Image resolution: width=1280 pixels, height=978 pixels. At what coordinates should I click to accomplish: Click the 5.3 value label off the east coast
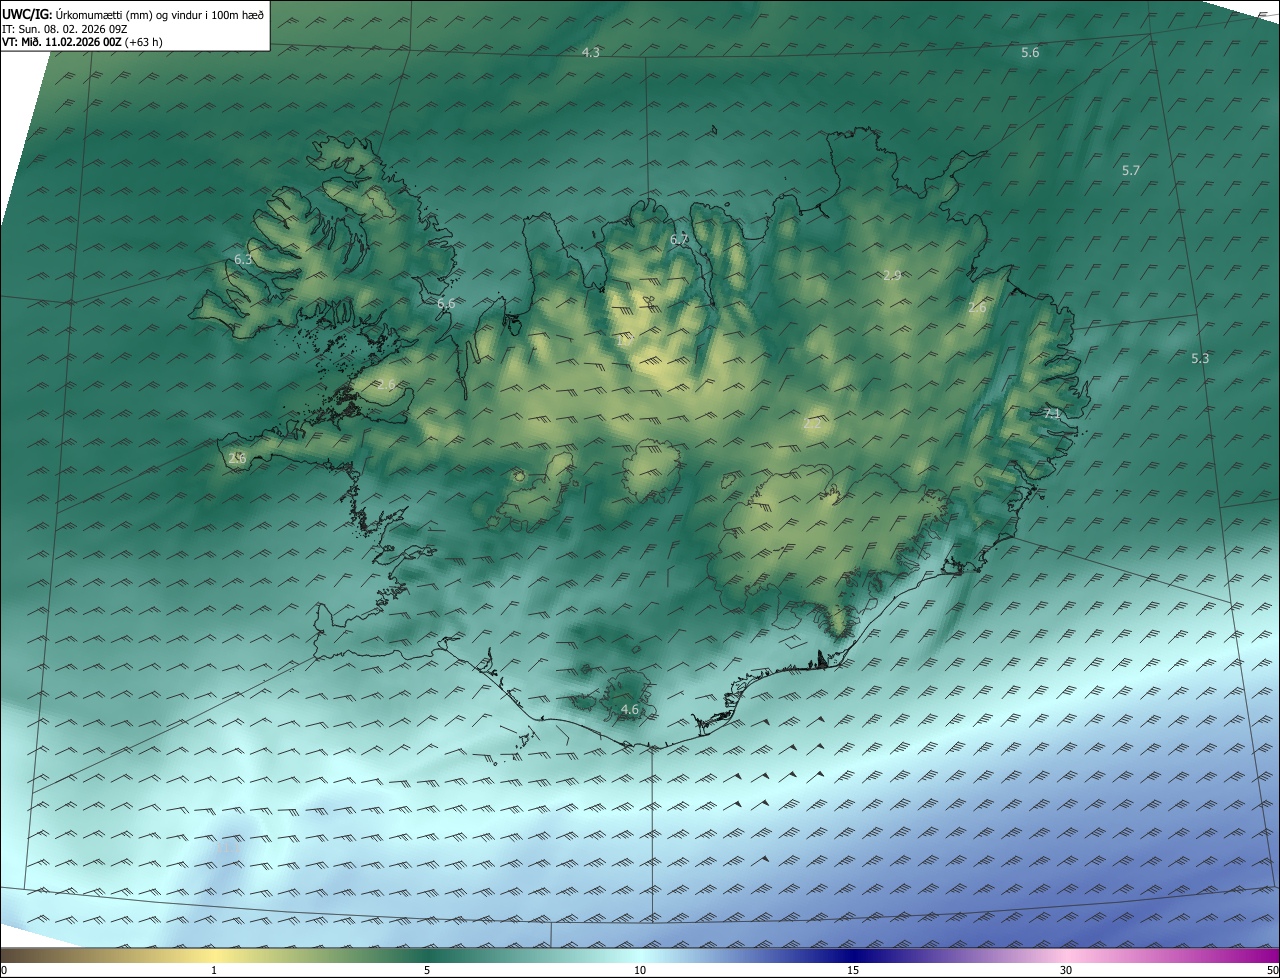coord(1200,358)
